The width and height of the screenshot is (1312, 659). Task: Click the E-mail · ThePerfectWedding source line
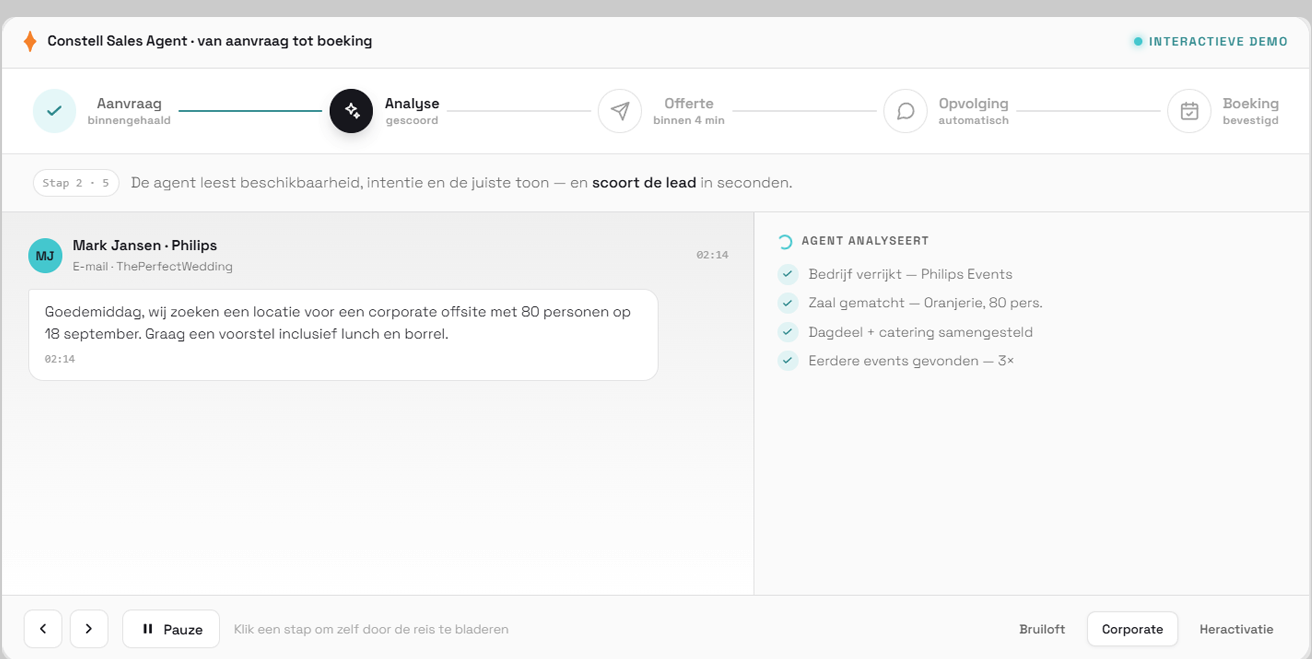pos(153,267)
